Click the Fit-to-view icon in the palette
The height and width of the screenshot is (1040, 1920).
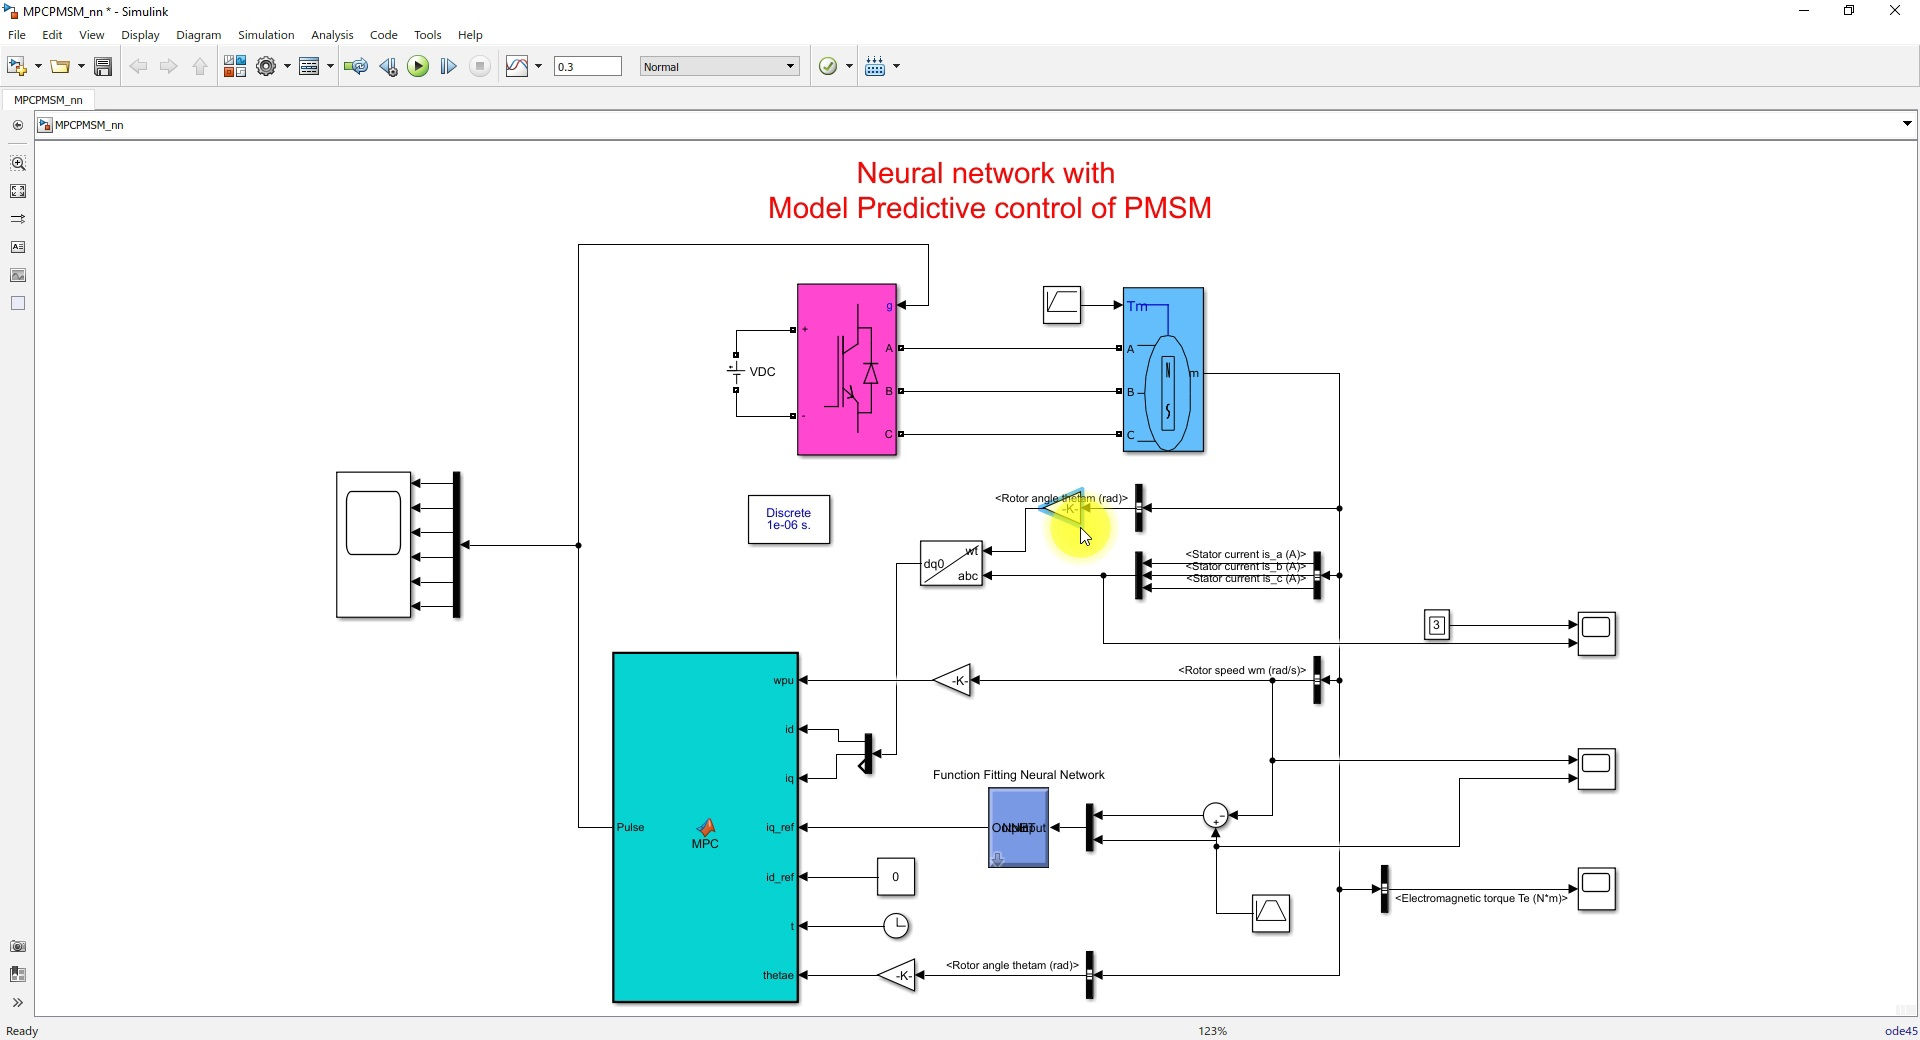point(18,191)
